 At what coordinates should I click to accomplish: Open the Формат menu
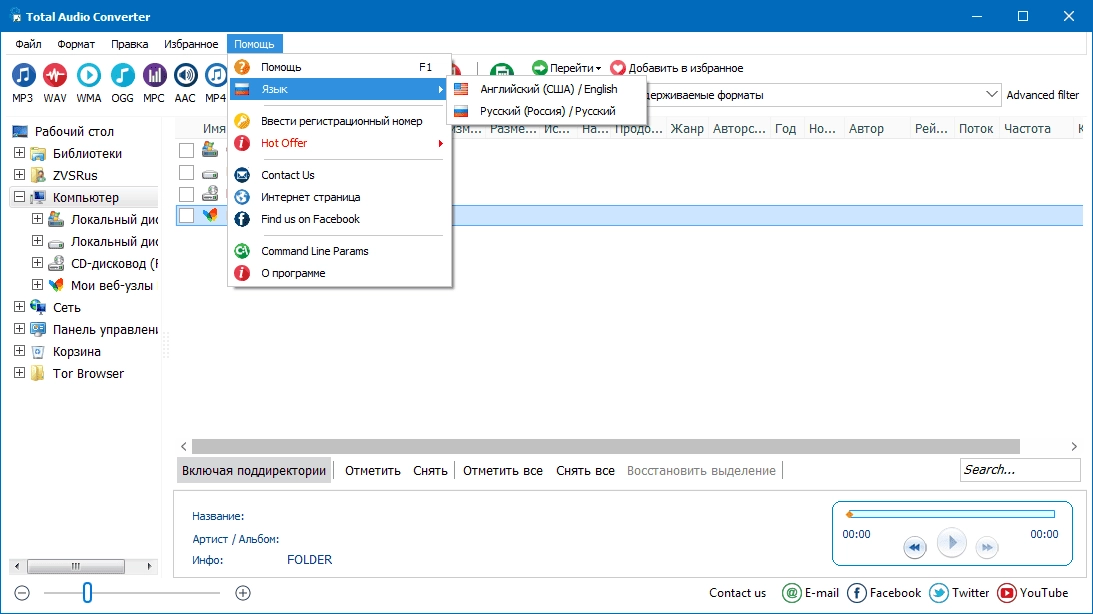(x=76, y=44)
